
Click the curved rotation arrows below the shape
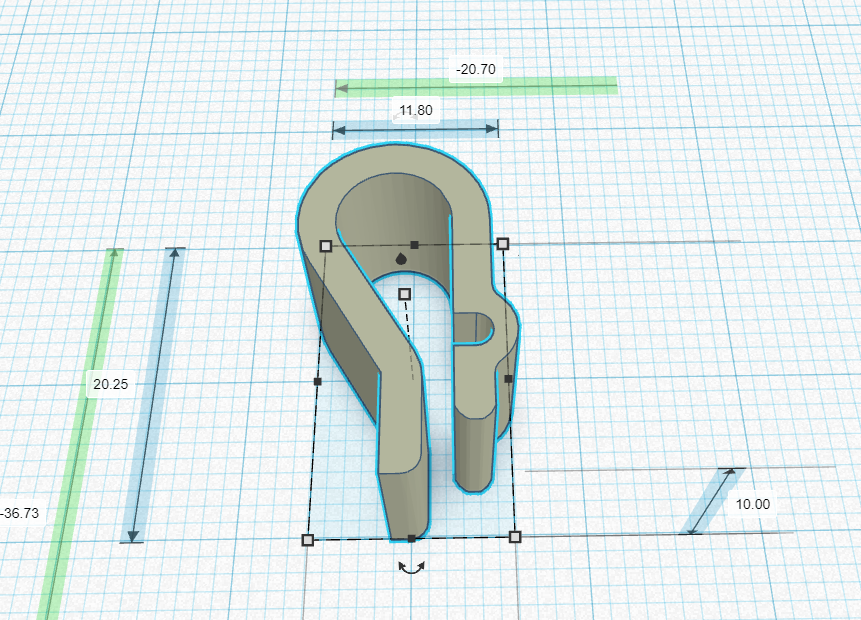(411, 568)
